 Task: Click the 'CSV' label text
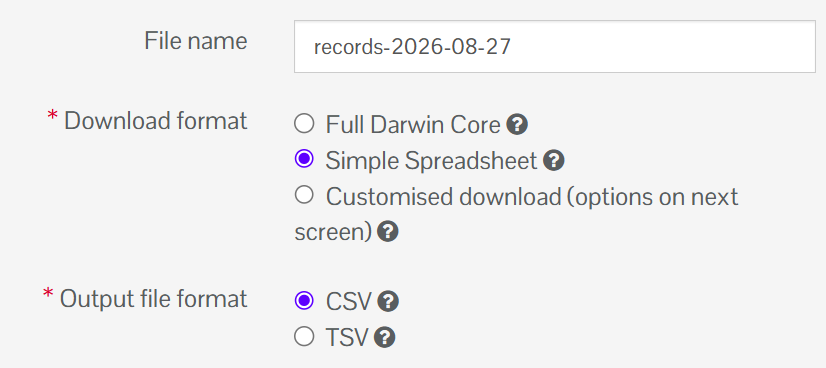[x=349, y=302]
